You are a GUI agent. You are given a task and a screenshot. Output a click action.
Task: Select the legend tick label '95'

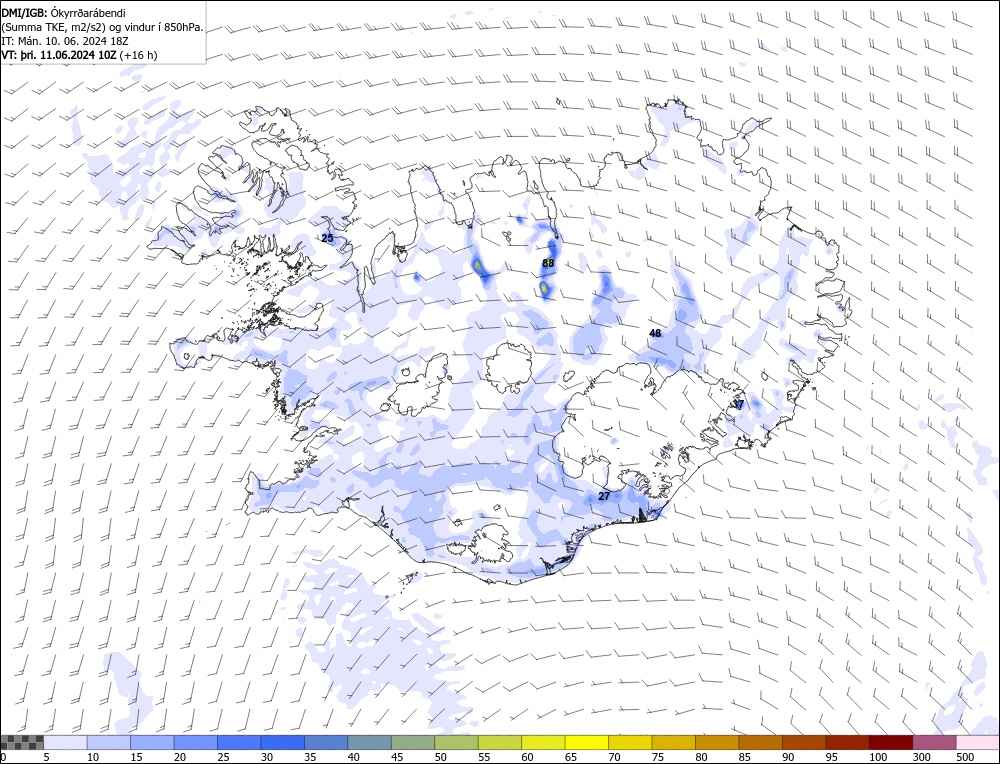click(x=832, y=757)
